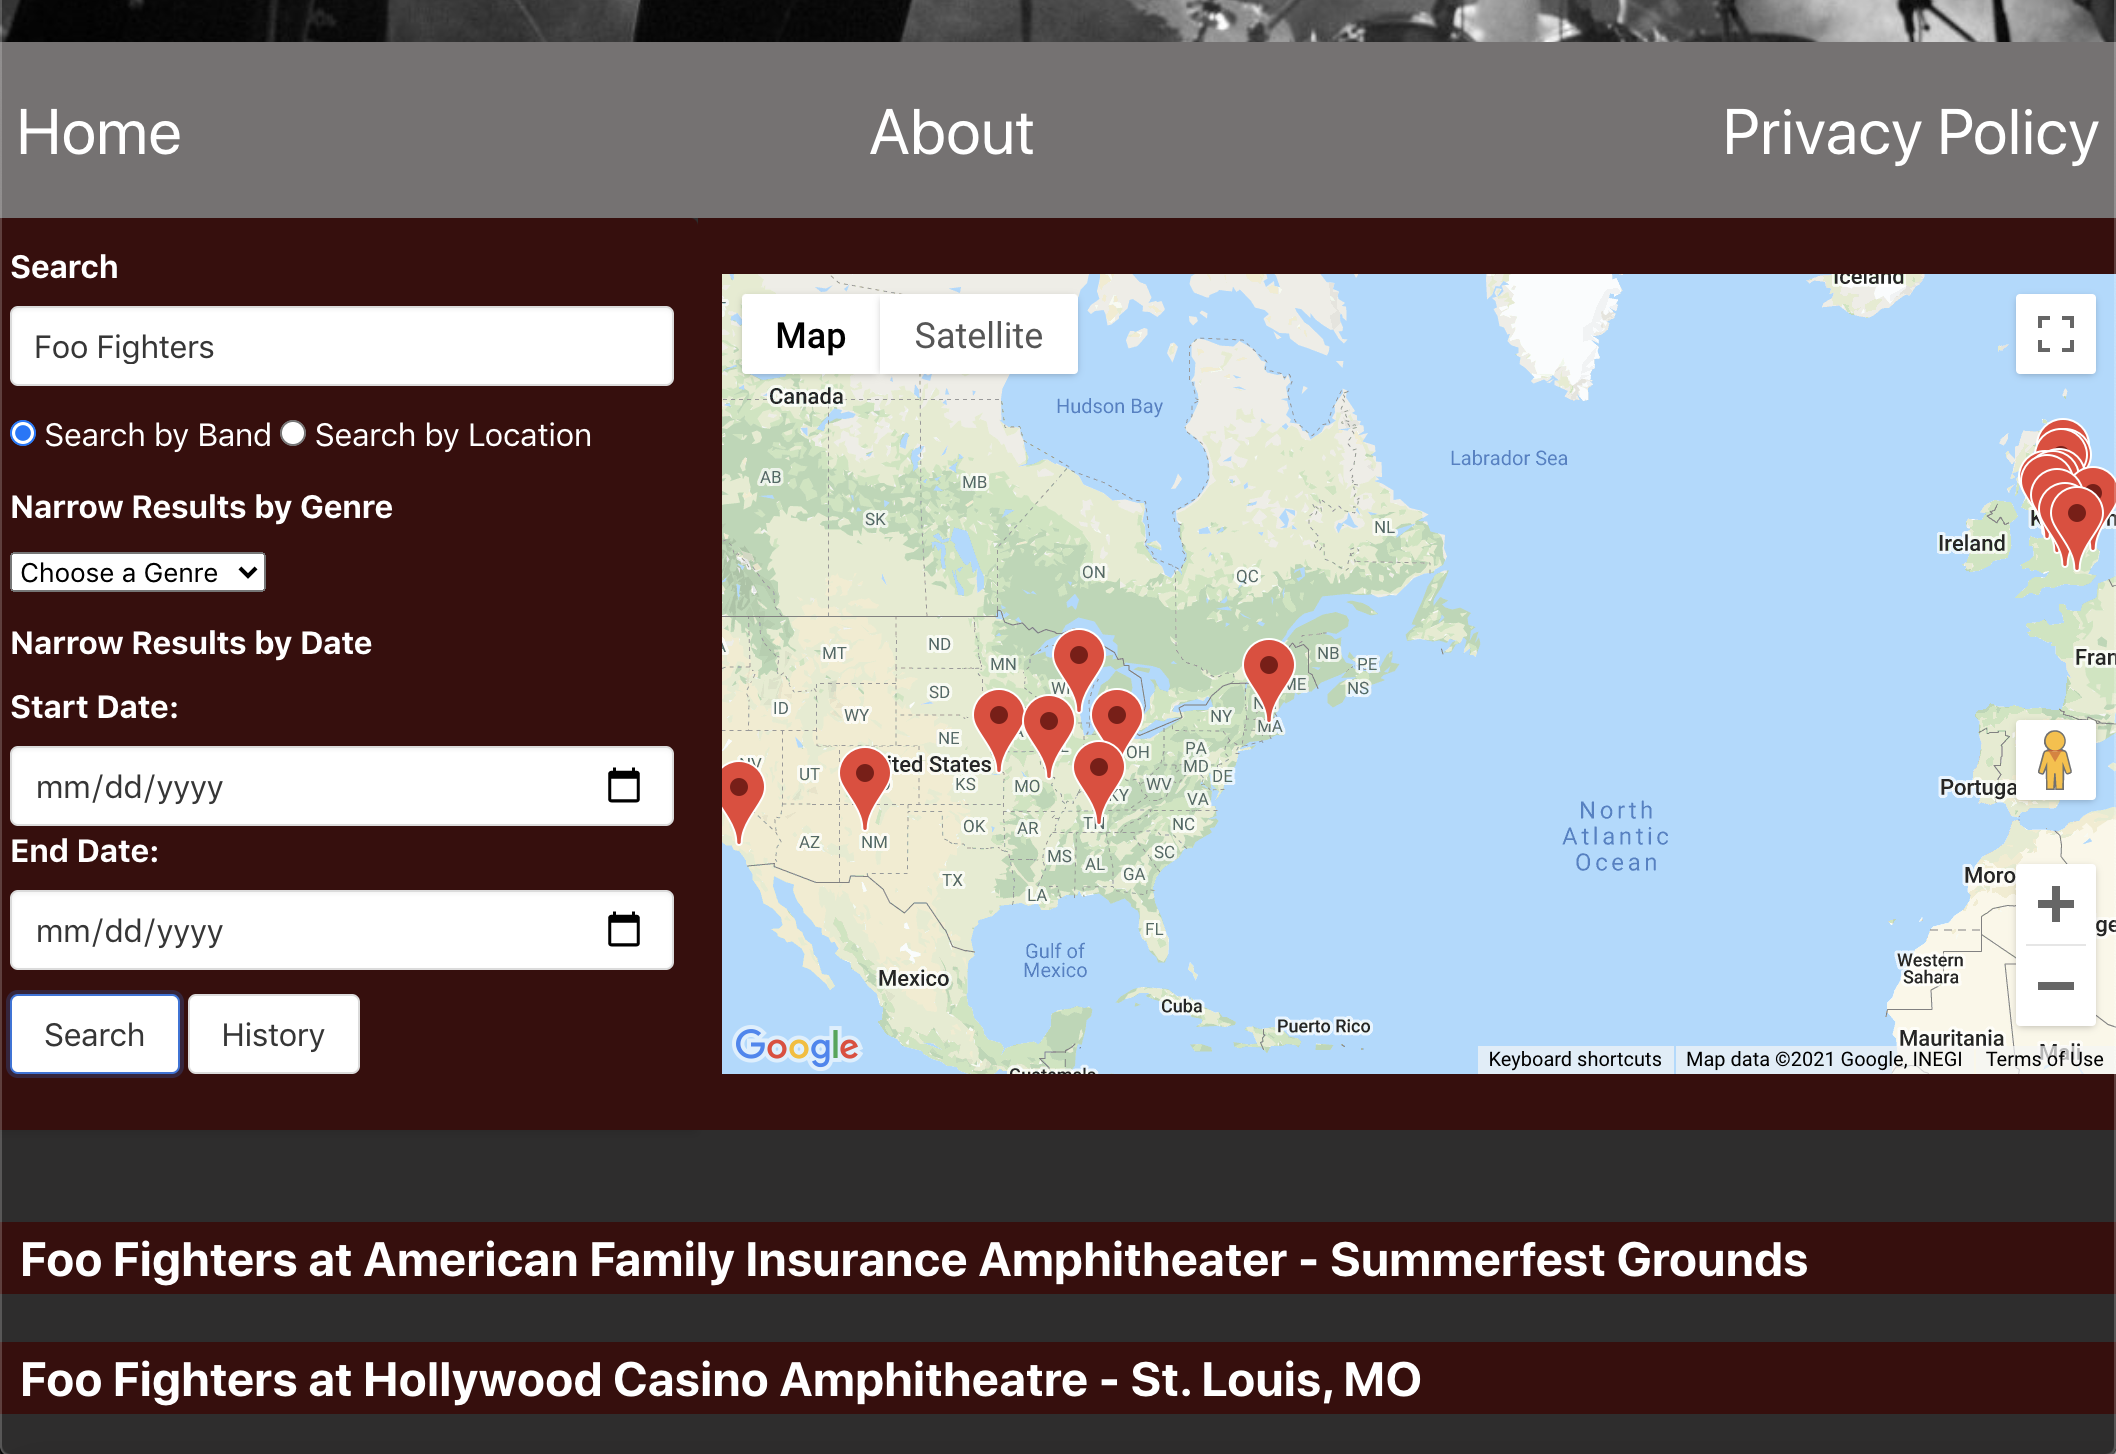The image size is (2116, 1454).
Task: Open the About page
Action: point(951,133)
